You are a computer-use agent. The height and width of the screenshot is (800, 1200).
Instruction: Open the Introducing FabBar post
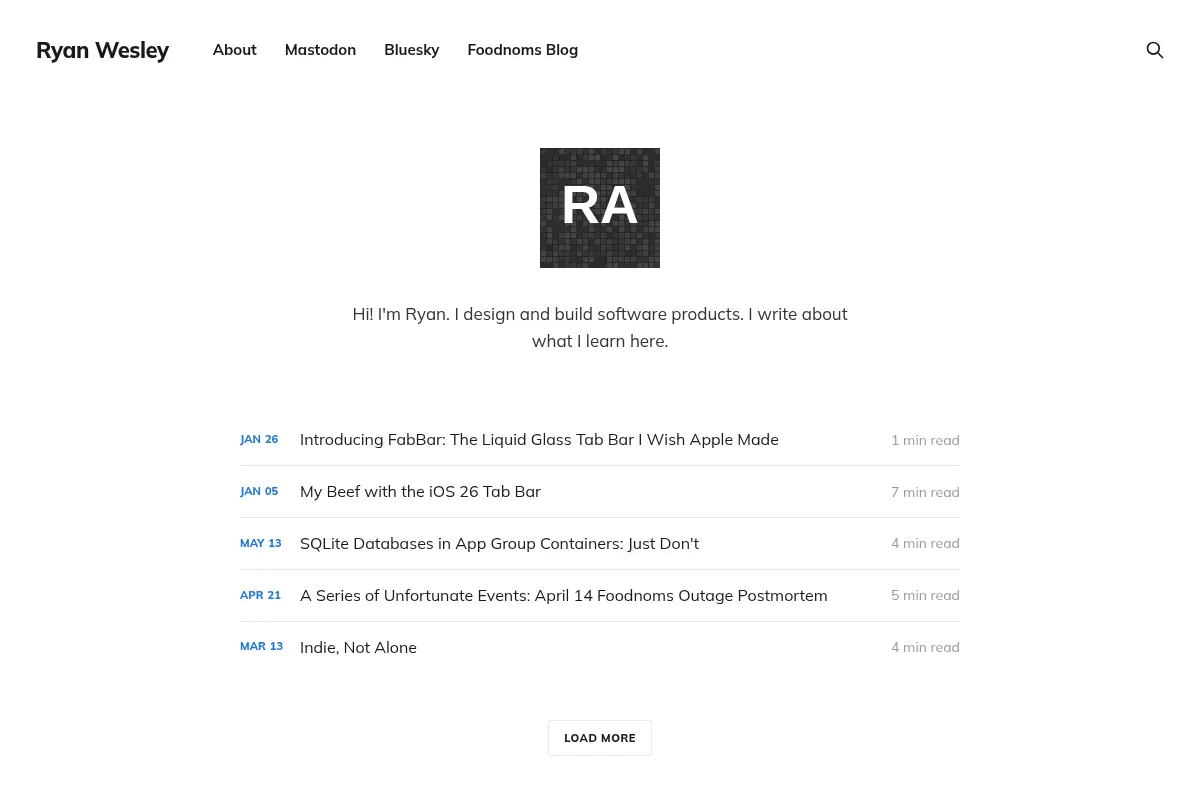(x=539, y=440)
